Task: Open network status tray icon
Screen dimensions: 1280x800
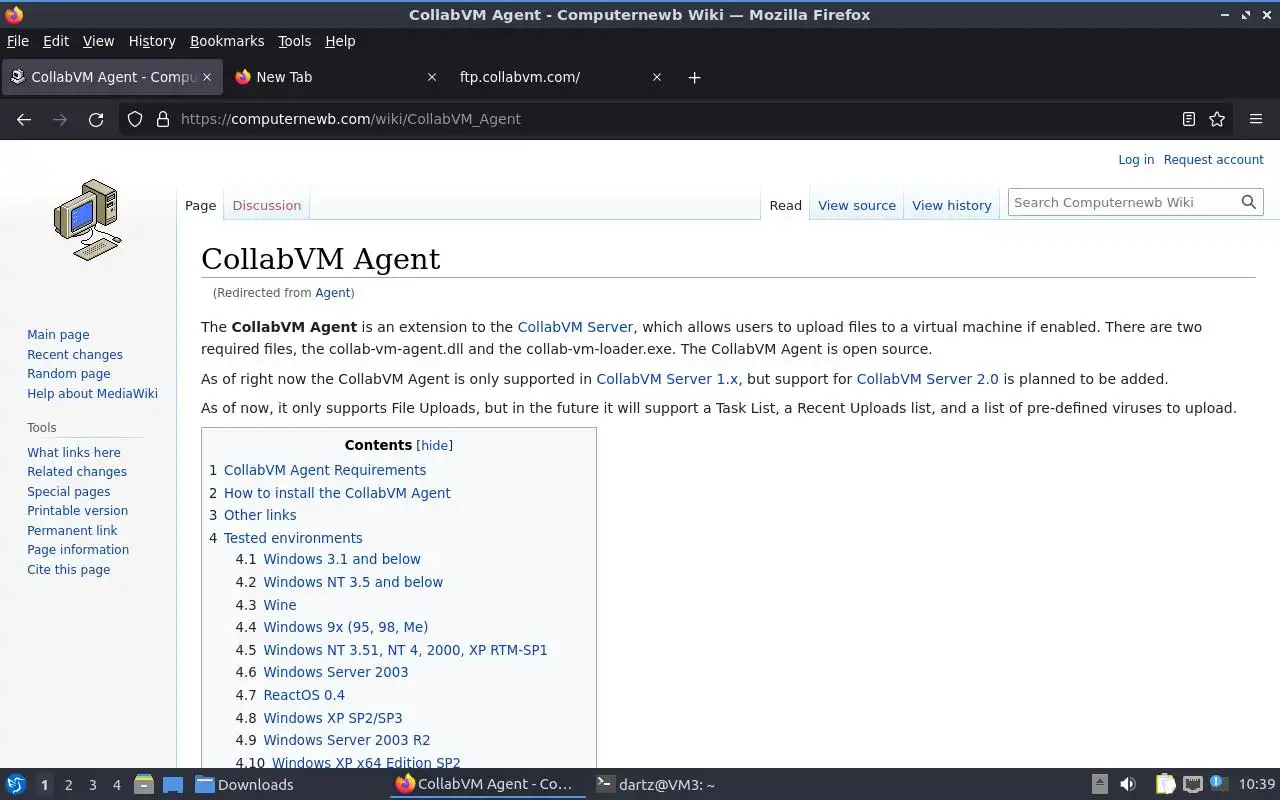Action: tap(1193, 784)
